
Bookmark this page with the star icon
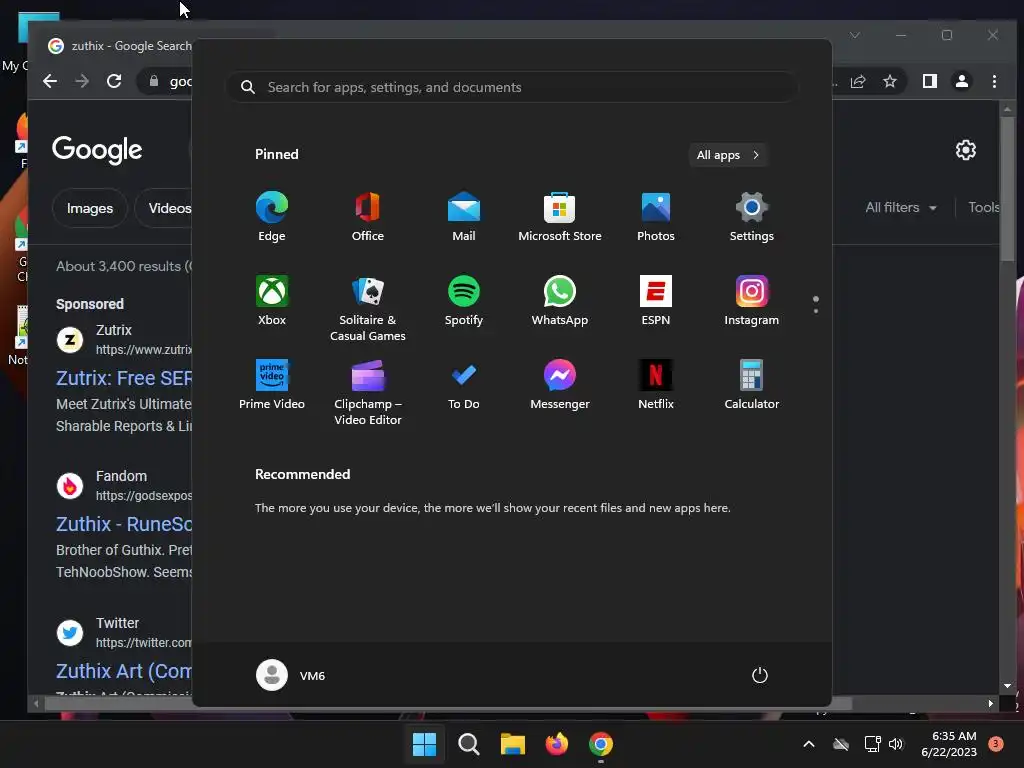click(x=889, y=81)
